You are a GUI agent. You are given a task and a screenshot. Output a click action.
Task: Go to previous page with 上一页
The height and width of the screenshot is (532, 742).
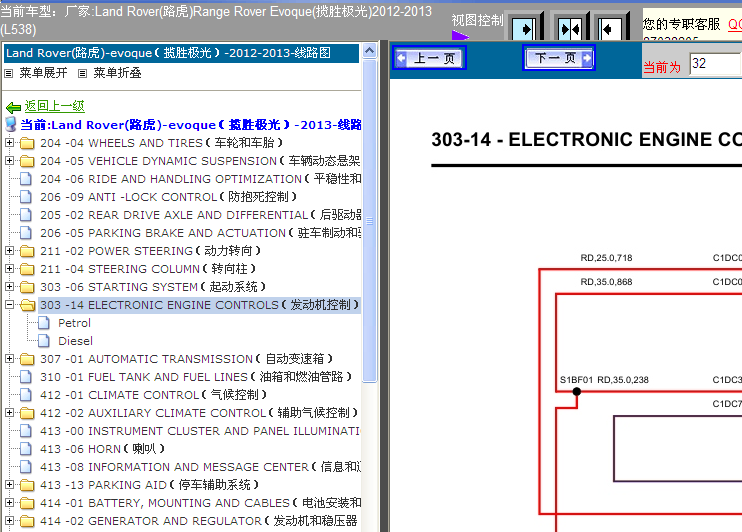click(430, 58)
